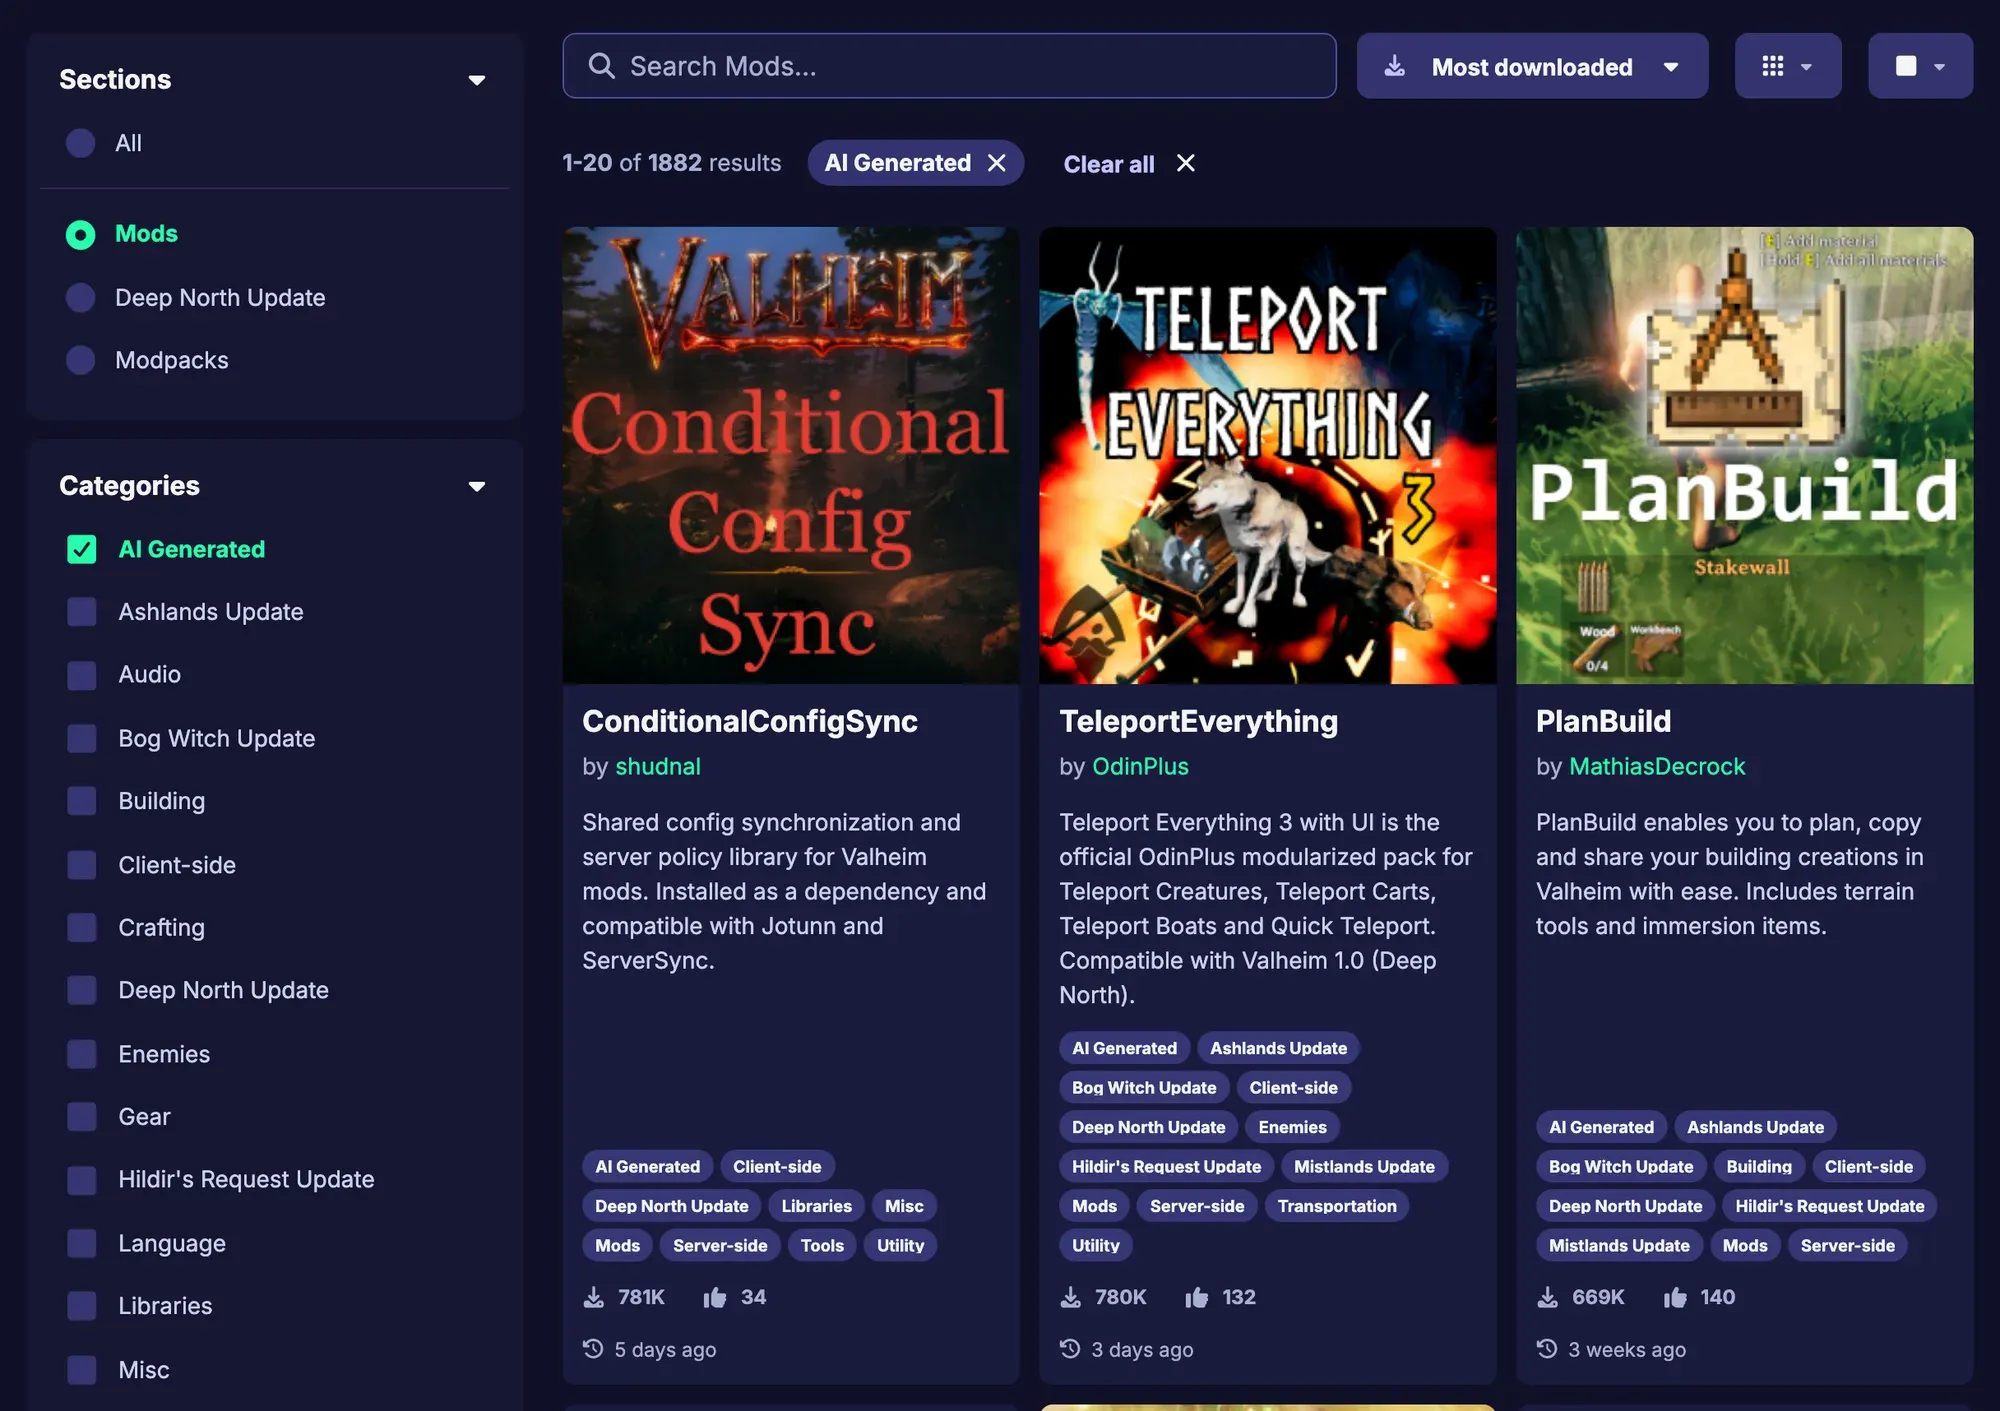Click ConditionalConfigSync thumbs-up icon

tap(715, 1297)
